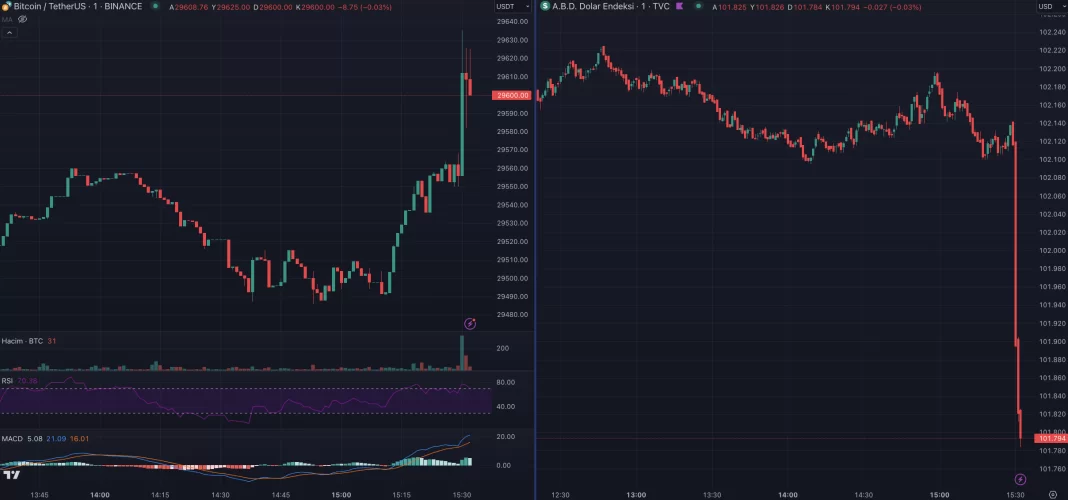This screenshot has height=500, width=1068.
Task: Click the purple flag next to TVC
Action: (x=680, y=7)
